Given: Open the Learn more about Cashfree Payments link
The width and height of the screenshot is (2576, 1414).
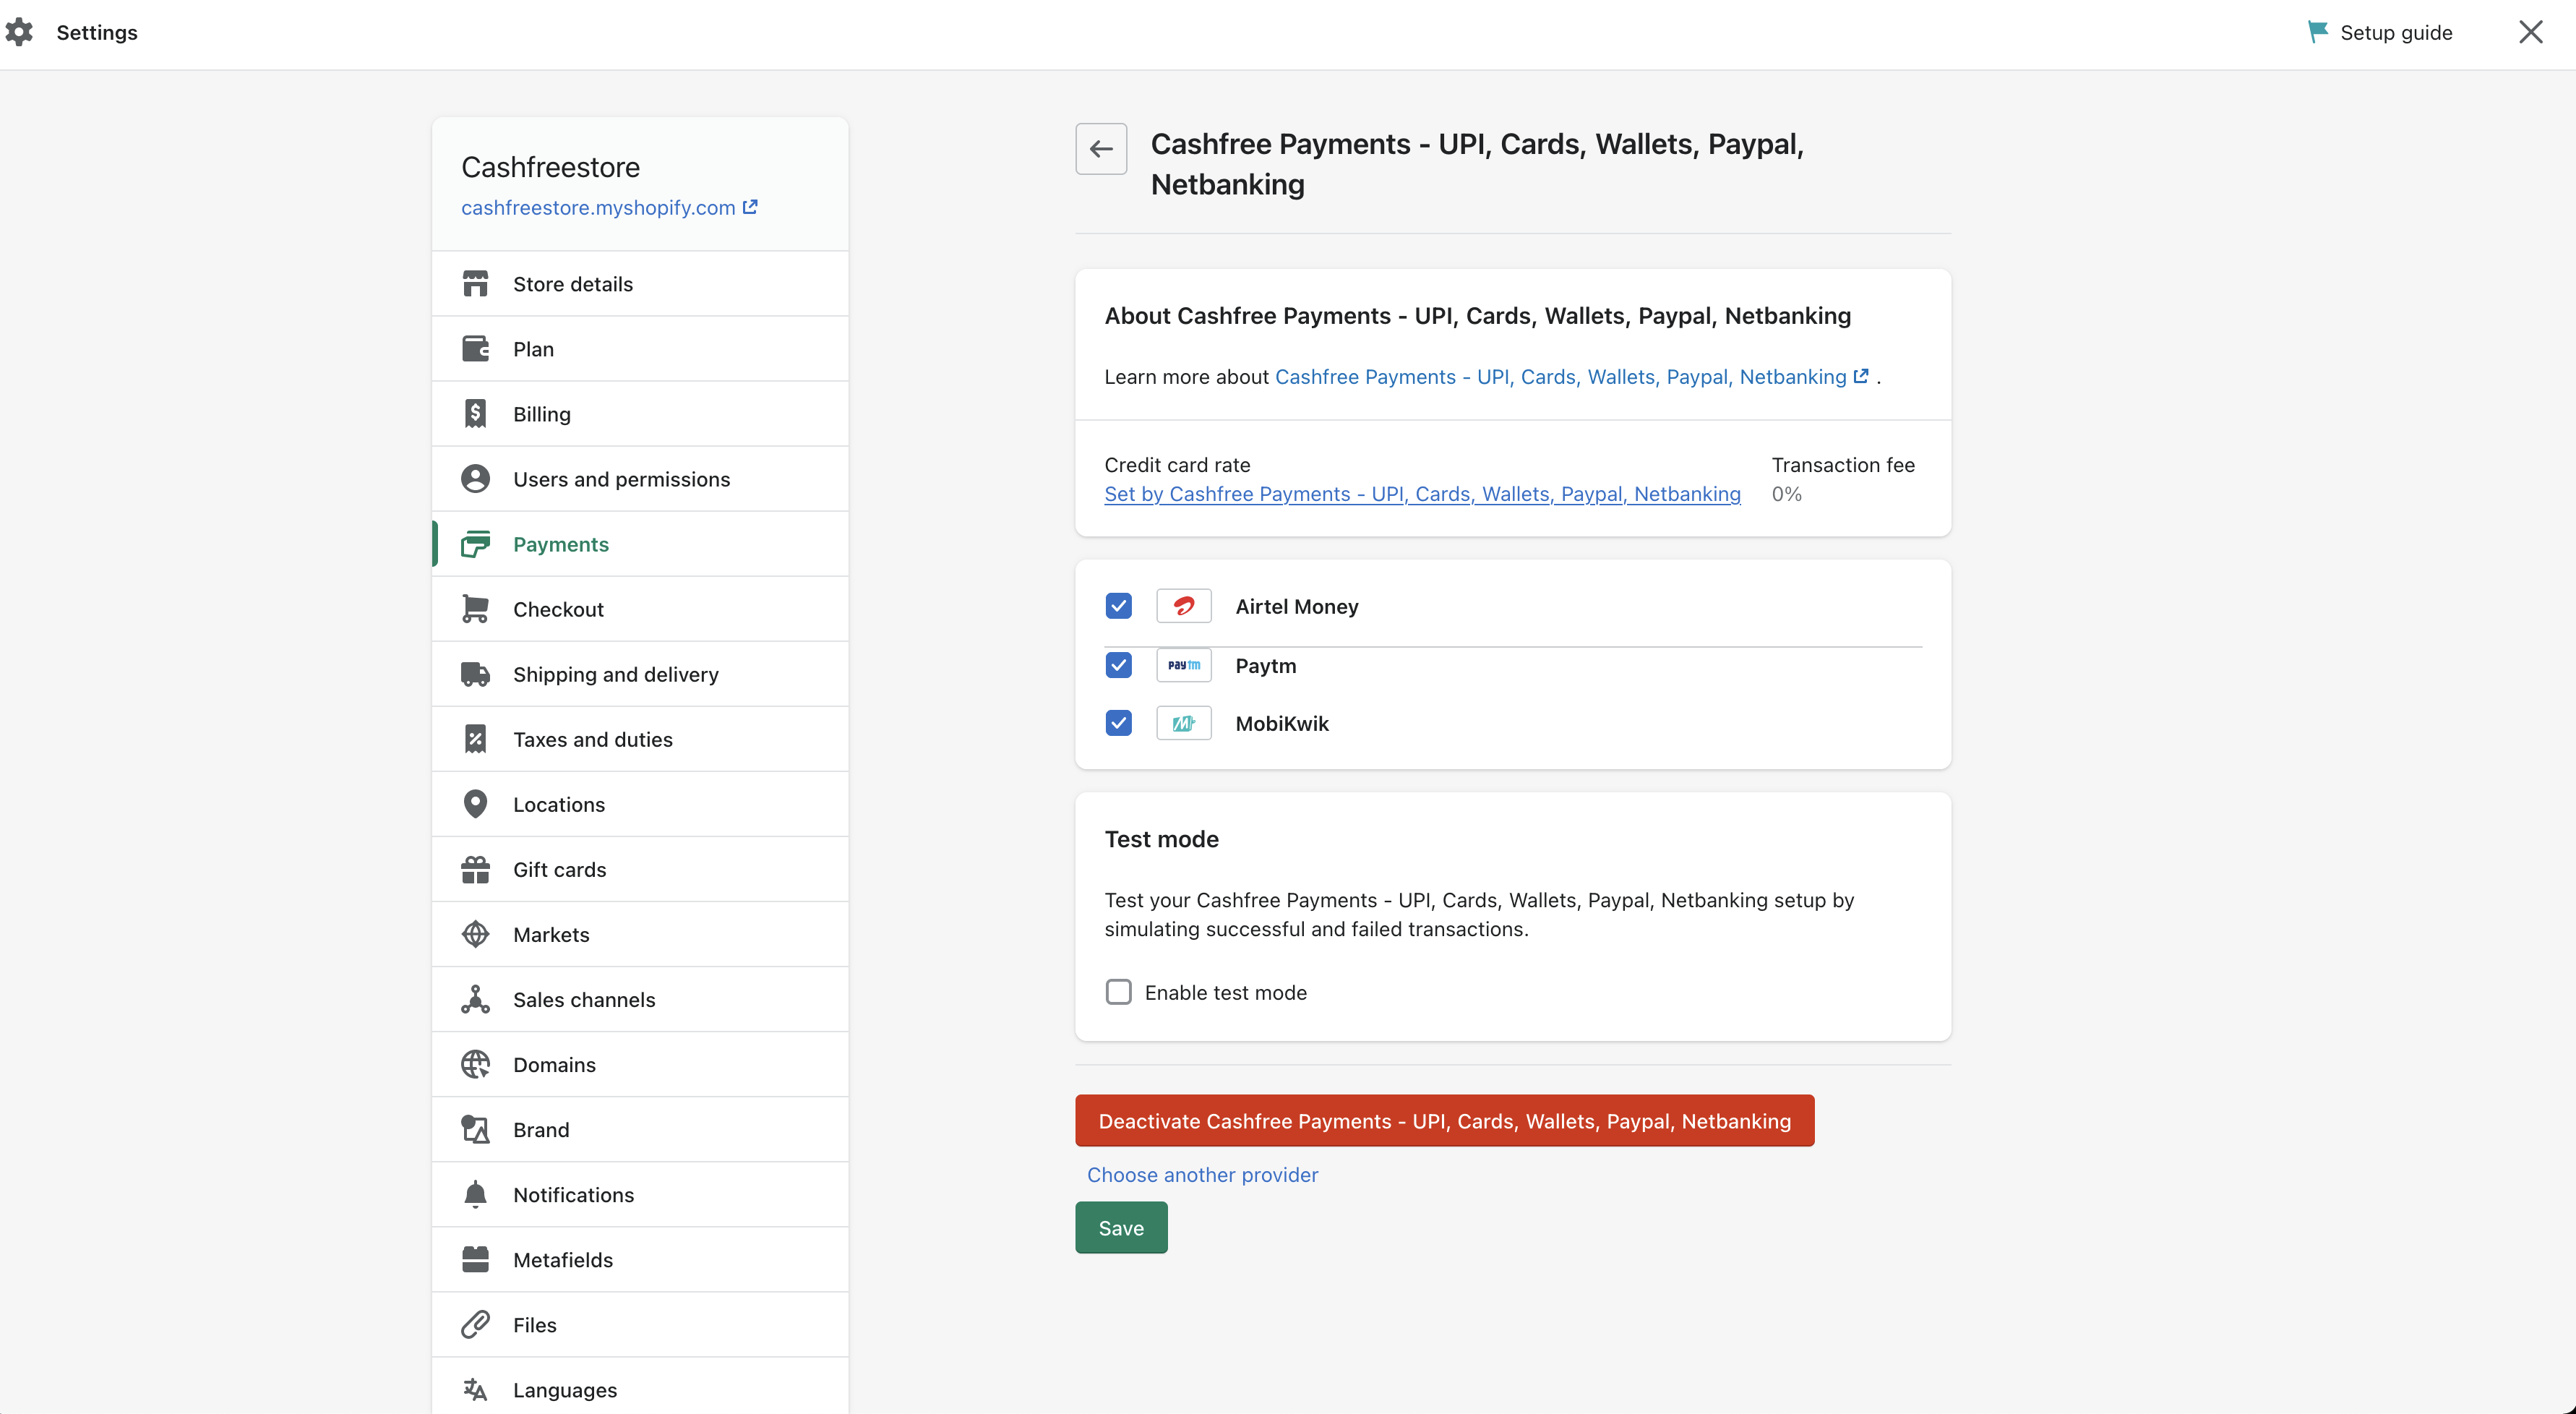Looking at the screenshot, I should click(x=1571, y=377).
